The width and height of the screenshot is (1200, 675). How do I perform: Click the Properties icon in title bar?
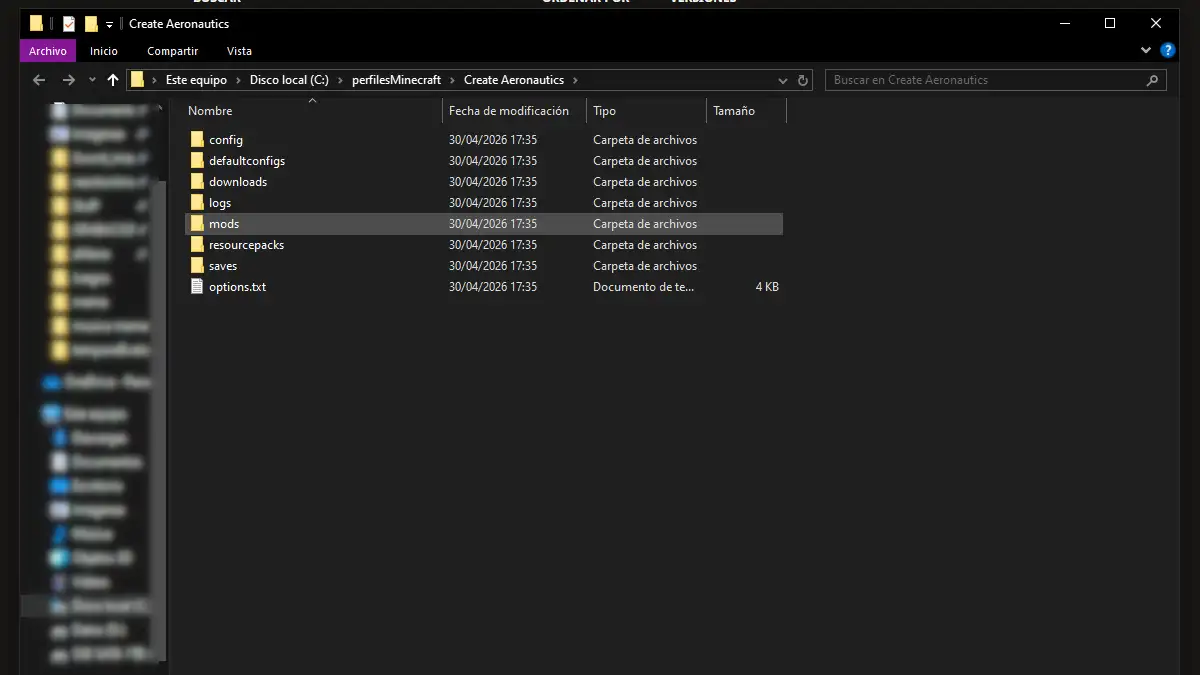click(69, 23)
